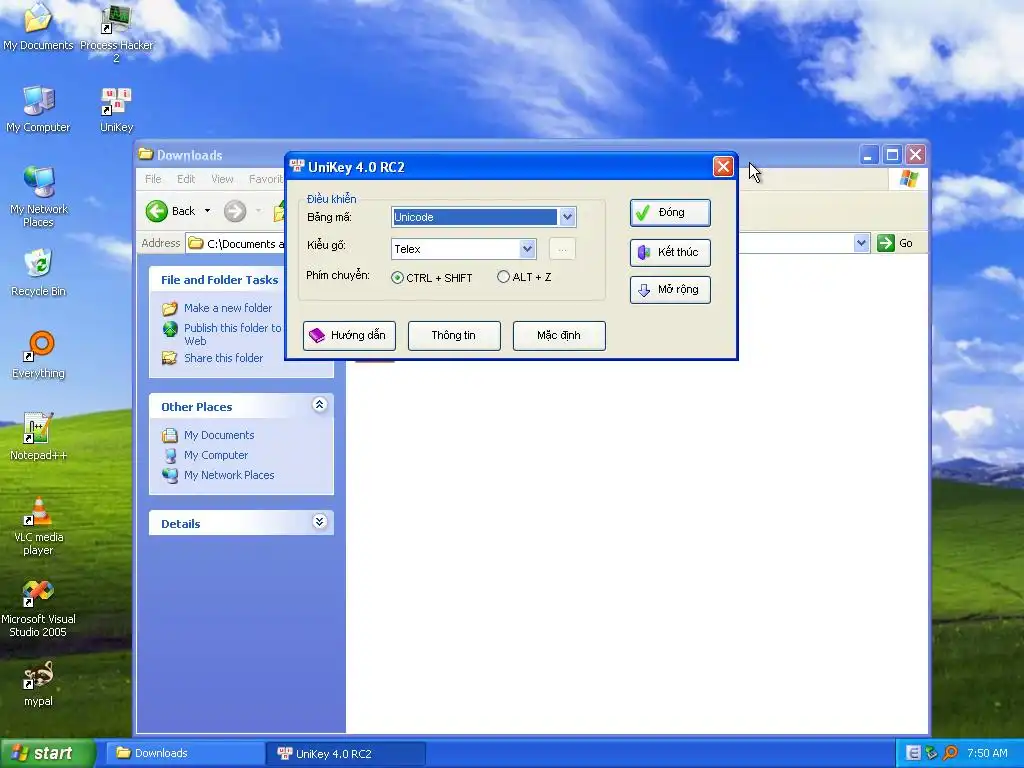Launch Notepad++ from the desktop
Image resolution: width=1024 pixels, height=768 pixels.
pyautogui.click(x=38, y=428)
